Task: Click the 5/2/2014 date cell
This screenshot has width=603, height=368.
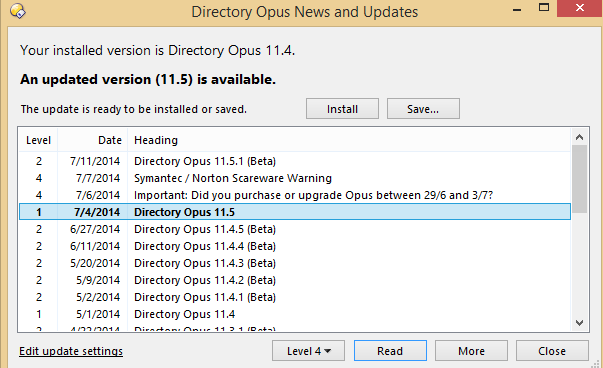Action: pos(98,297)
